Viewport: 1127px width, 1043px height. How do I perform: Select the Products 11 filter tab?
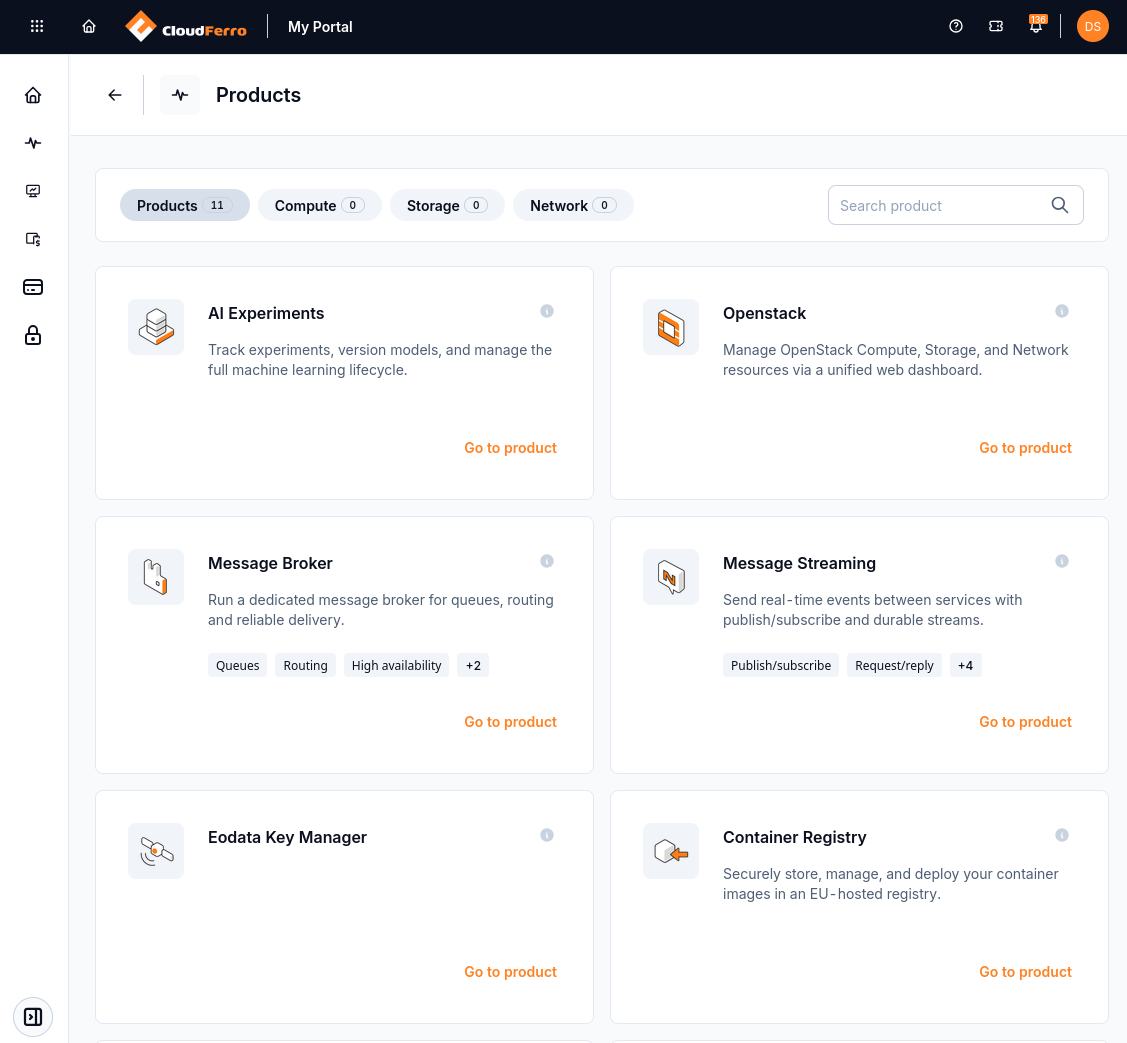(185, 206)
